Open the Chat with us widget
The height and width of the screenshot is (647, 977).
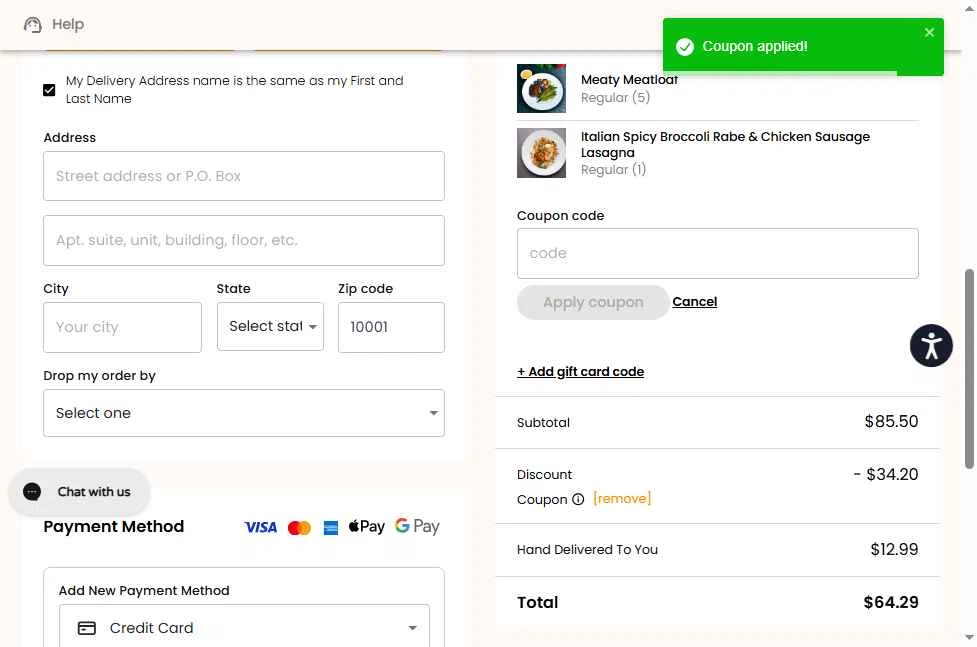[79, 492]
